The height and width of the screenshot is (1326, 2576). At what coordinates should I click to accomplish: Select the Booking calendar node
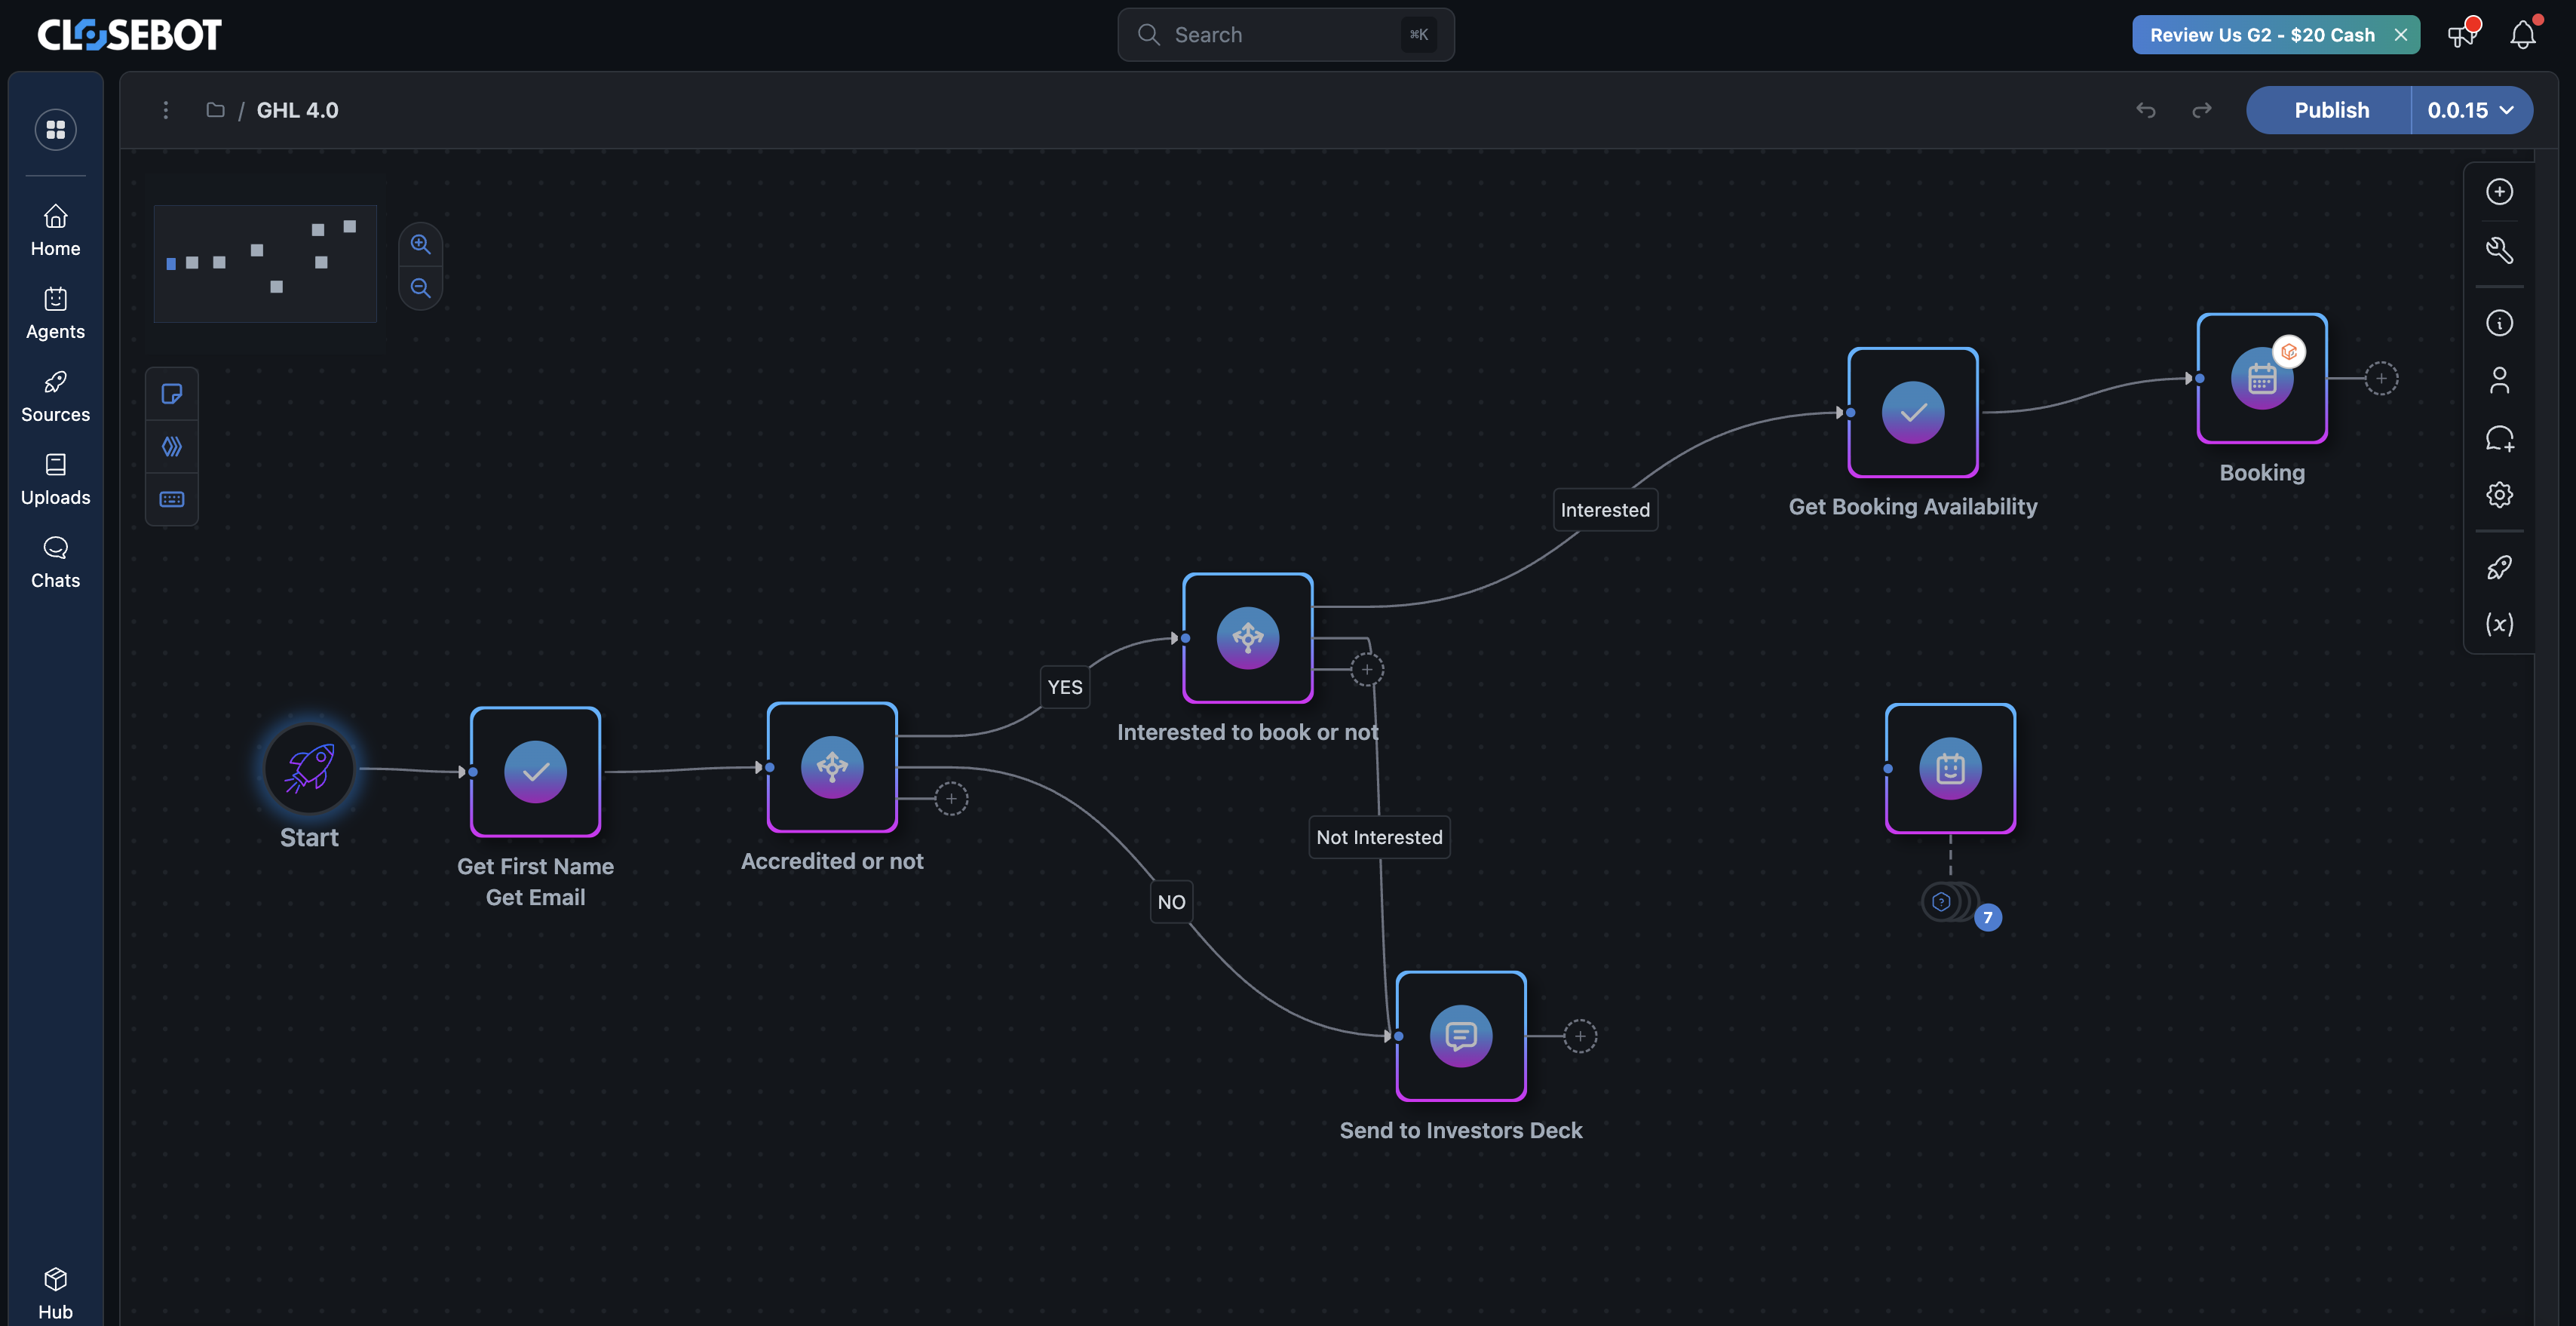tap(2262, 378)
